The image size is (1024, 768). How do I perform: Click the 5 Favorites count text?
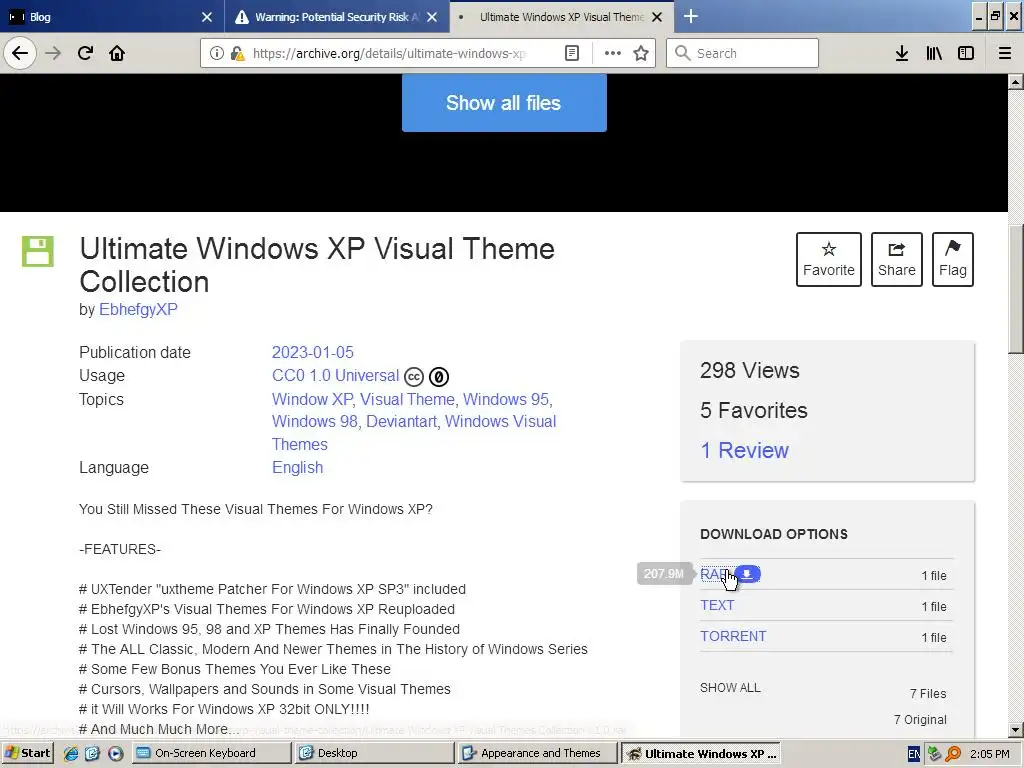coord(754,410)
